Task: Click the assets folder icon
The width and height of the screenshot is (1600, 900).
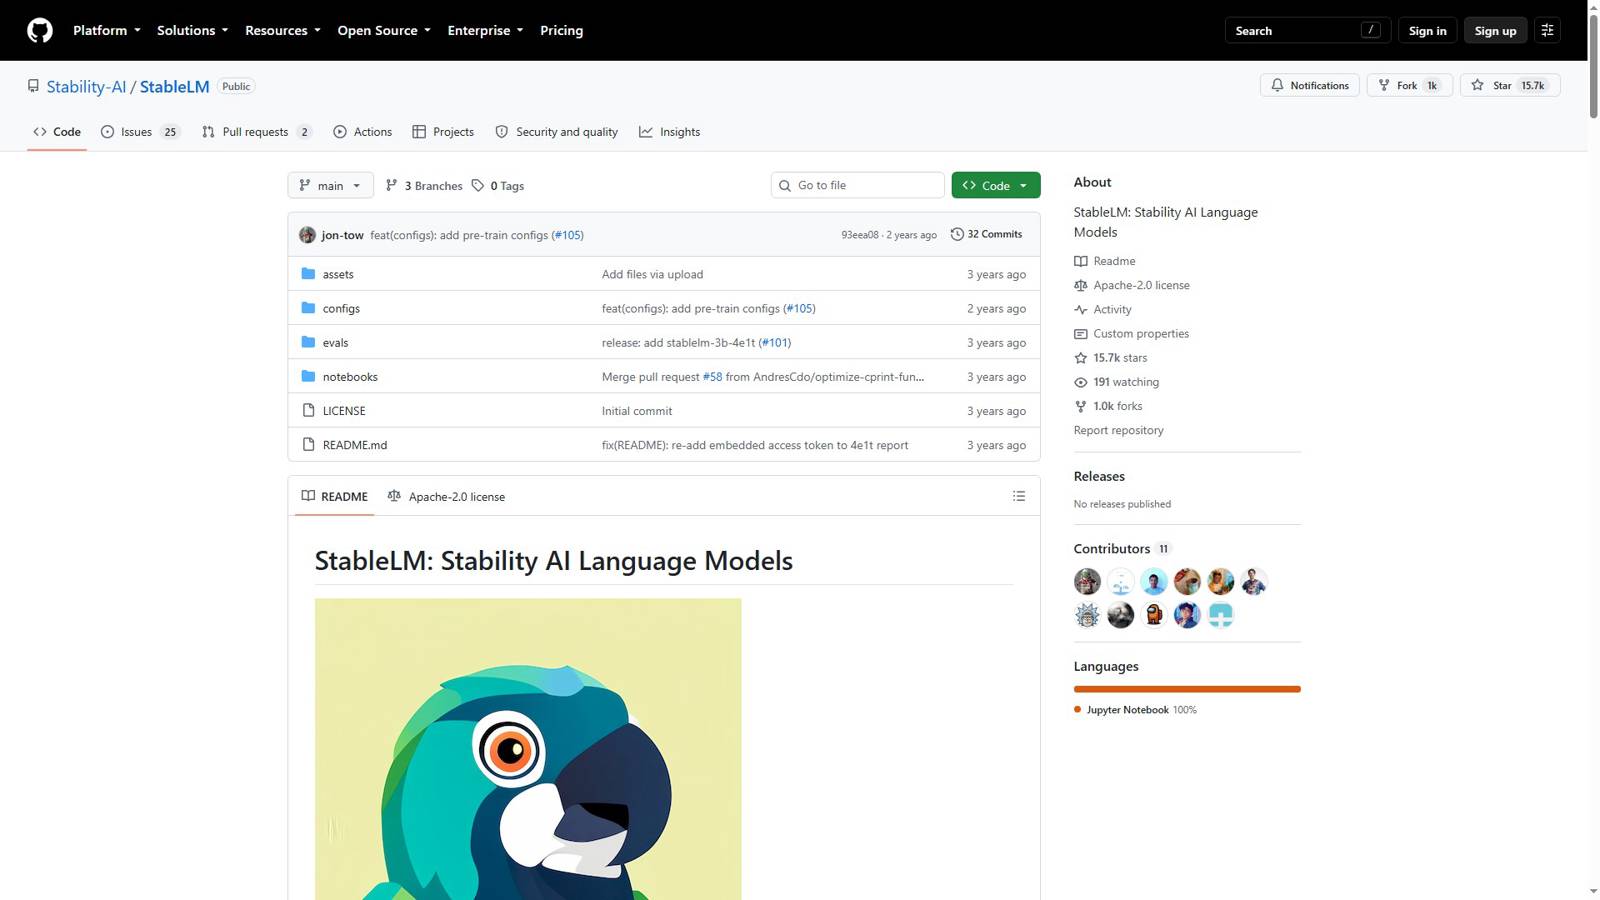Action: tap(308, 274)
